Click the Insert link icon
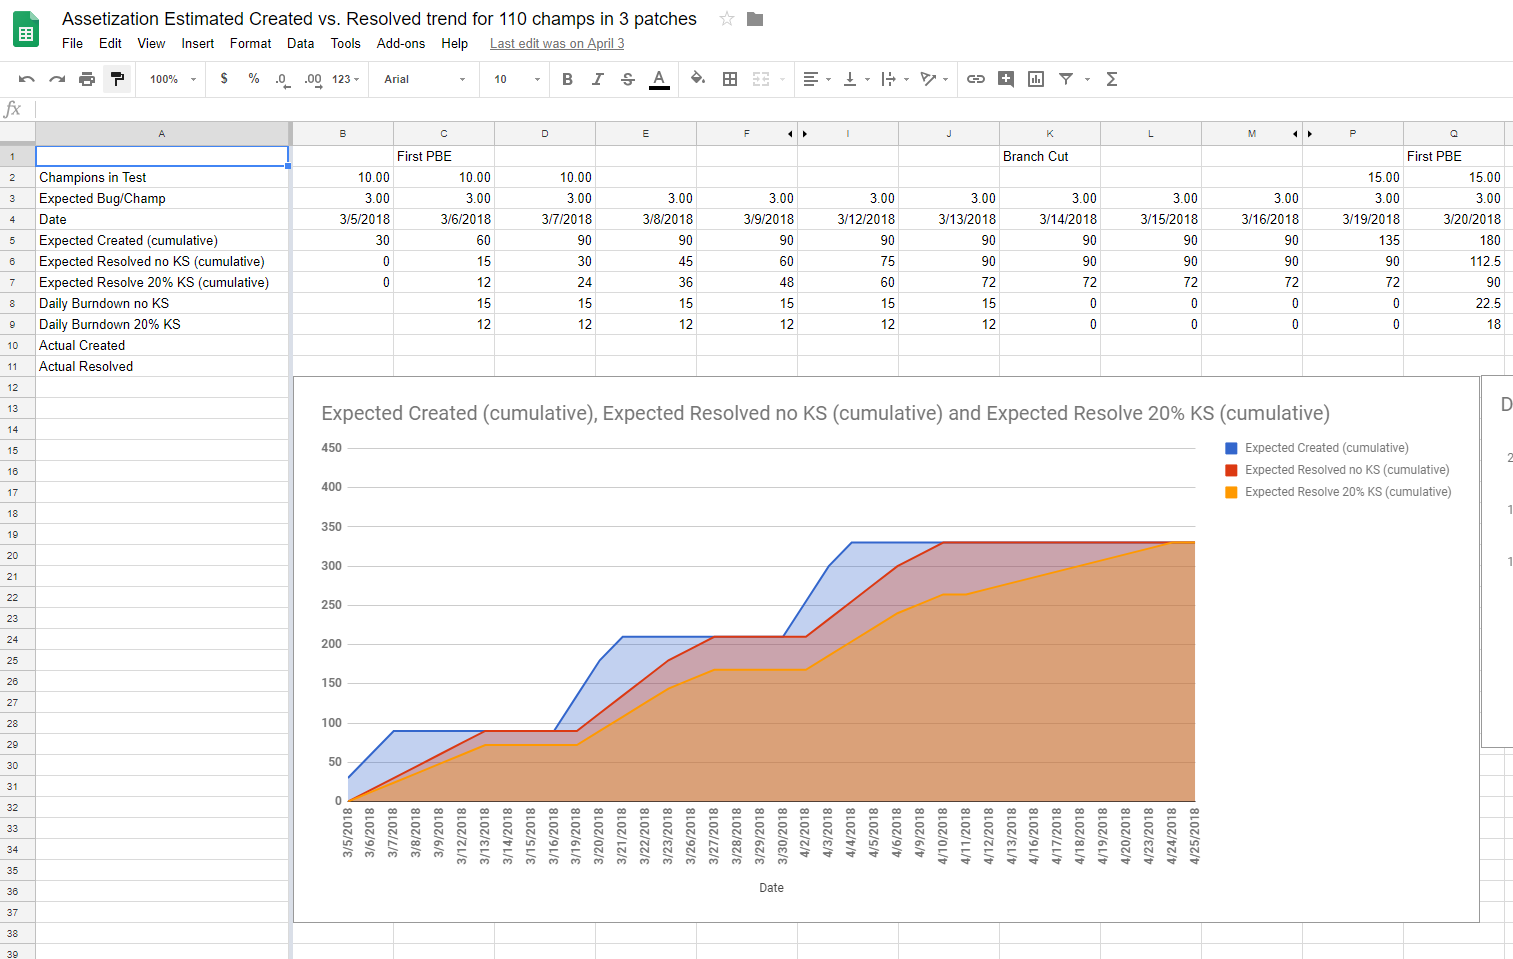Screen dimensions: 1513x959 coord(976,79)
